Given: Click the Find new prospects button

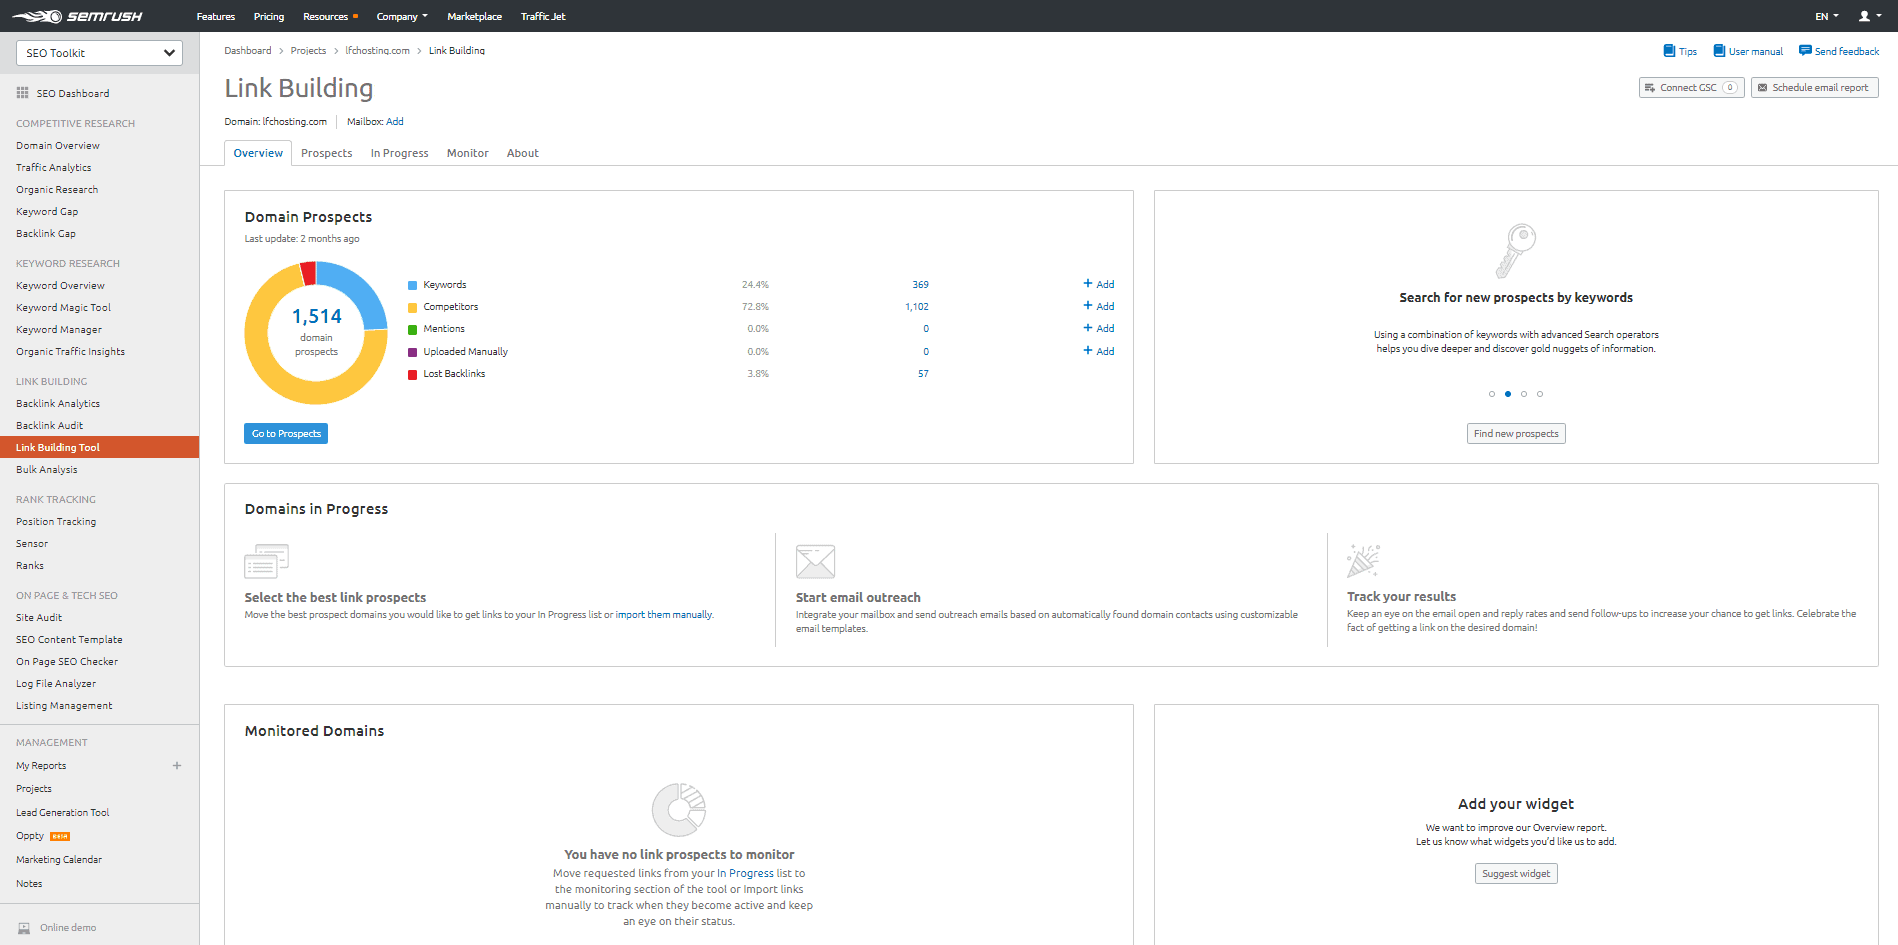Looking at the screenshot, I should tap(1516, 433).
